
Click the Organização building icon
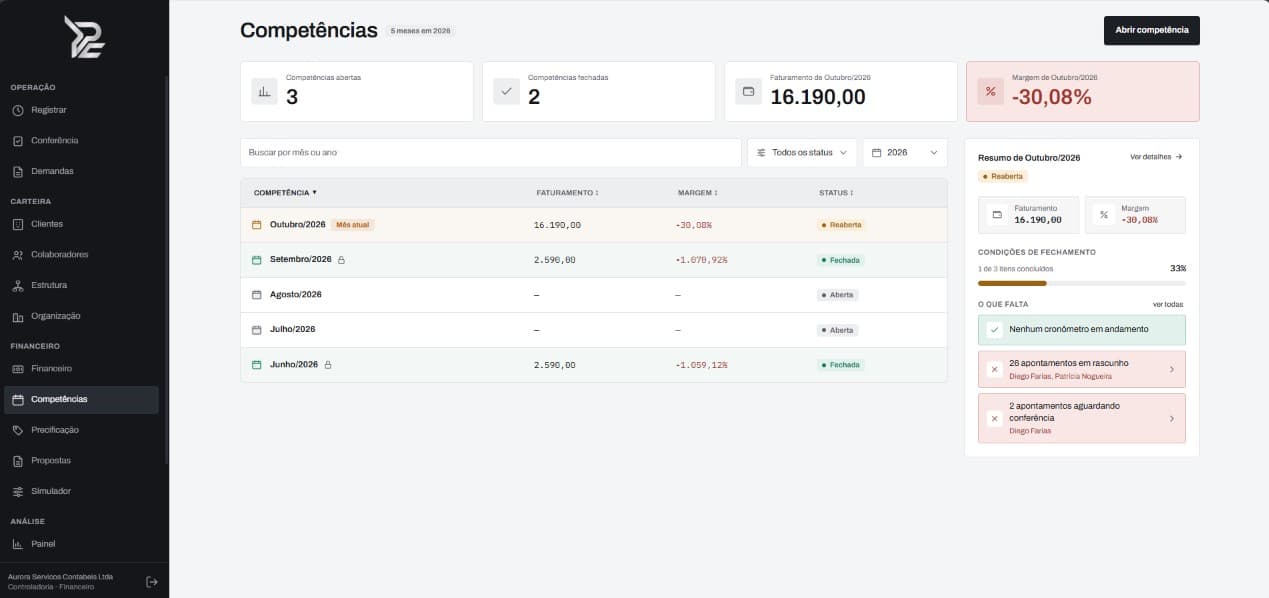click(x=18, y=316)
